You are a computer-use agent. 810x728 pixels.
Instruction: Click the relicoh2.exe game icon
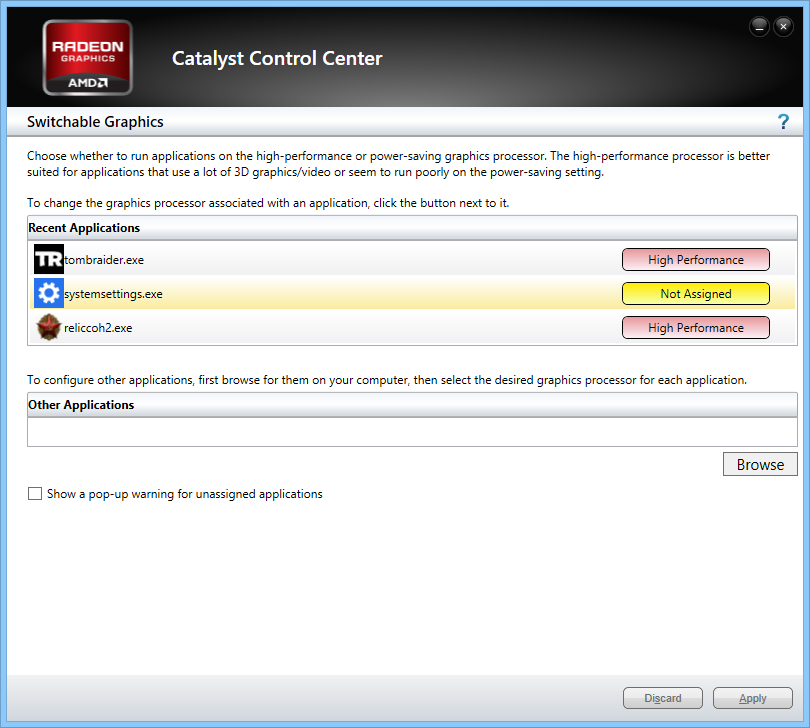48,328
